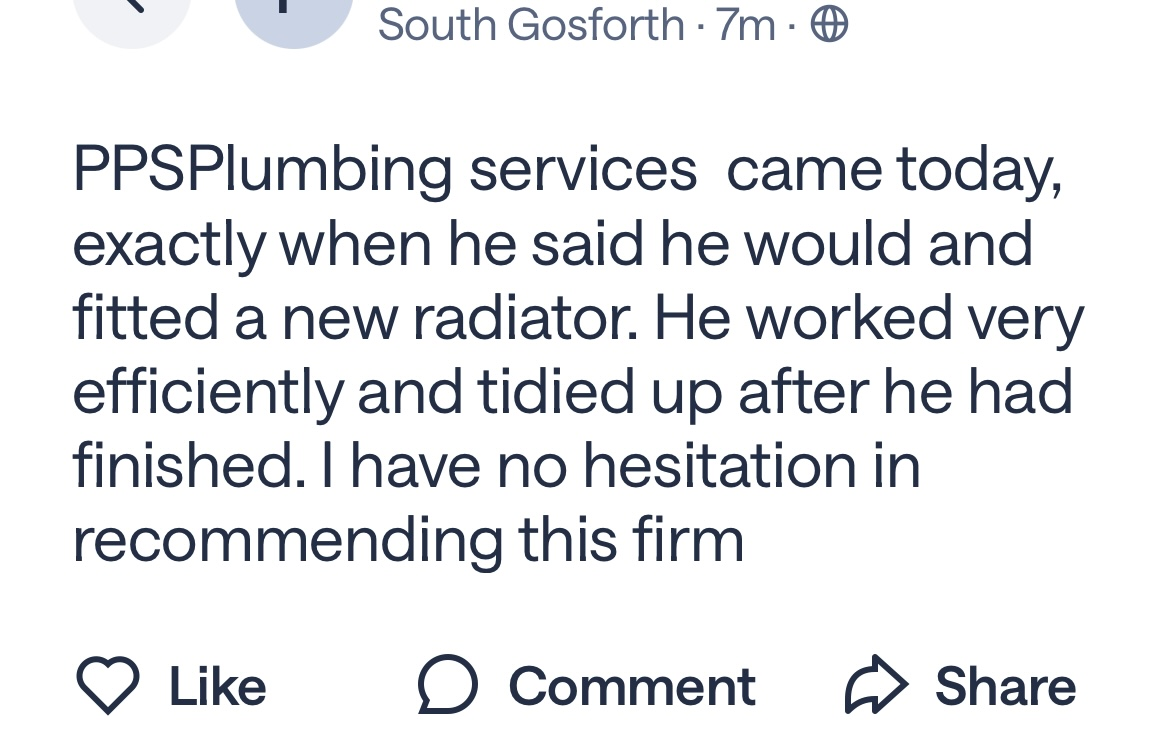Tap the share arrow icon
This screenshot has width=1170, height=744.
coord(876,686)
